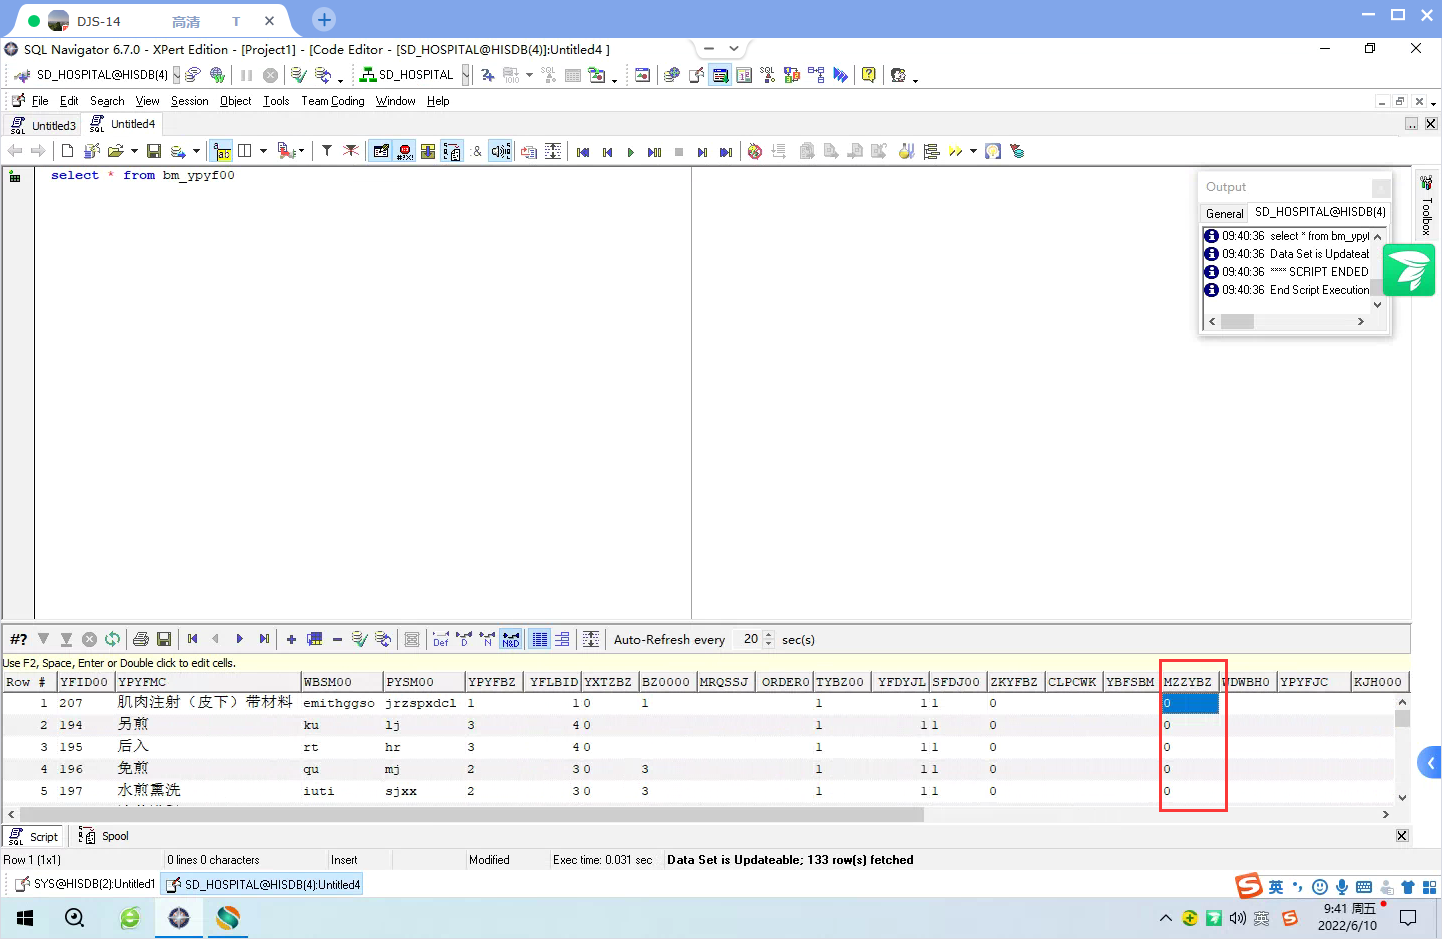Viewport: 1442px width, 939px height.
Task: Save the script with the floppy disk icon
Action: click(154, 151)
